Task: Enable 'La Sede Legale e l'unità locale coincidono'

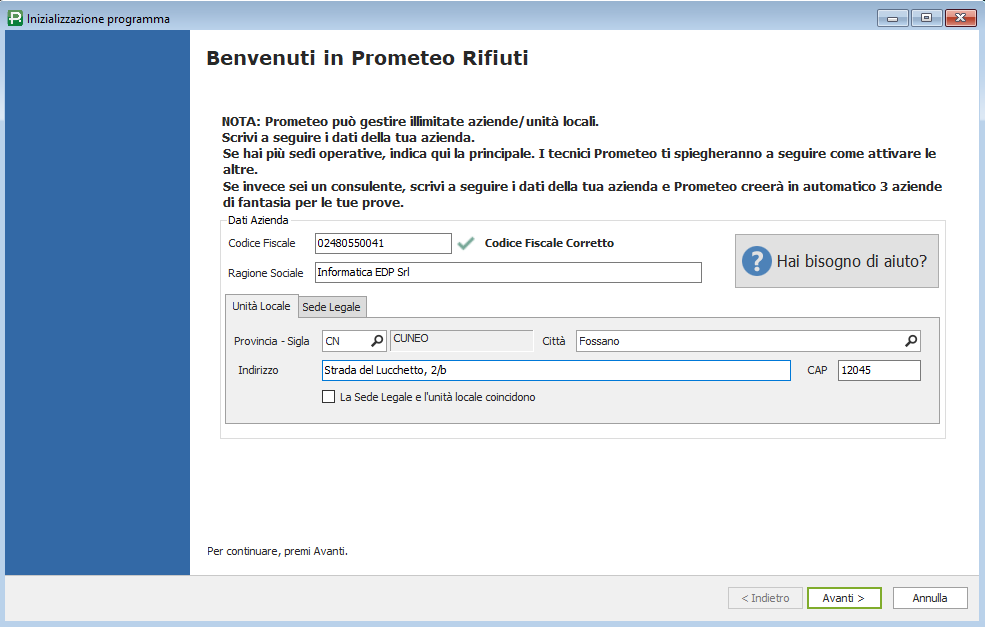Action: pos(329,397)
